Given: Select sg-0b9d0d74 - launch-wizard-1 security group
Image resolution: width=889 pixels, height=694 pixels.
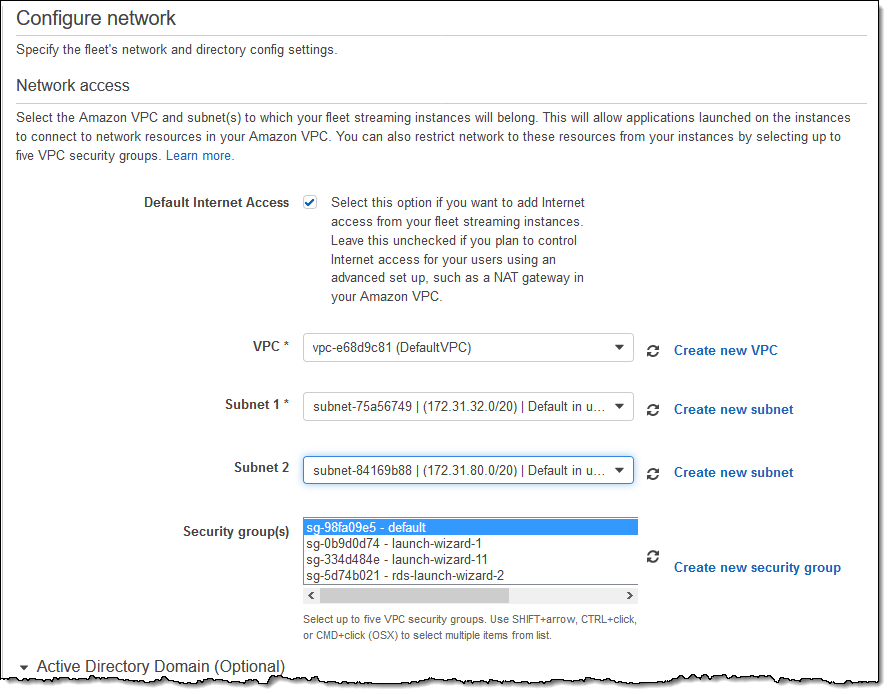Looking at the screenshot, I should pyautogui.click(x=470, y=543).
